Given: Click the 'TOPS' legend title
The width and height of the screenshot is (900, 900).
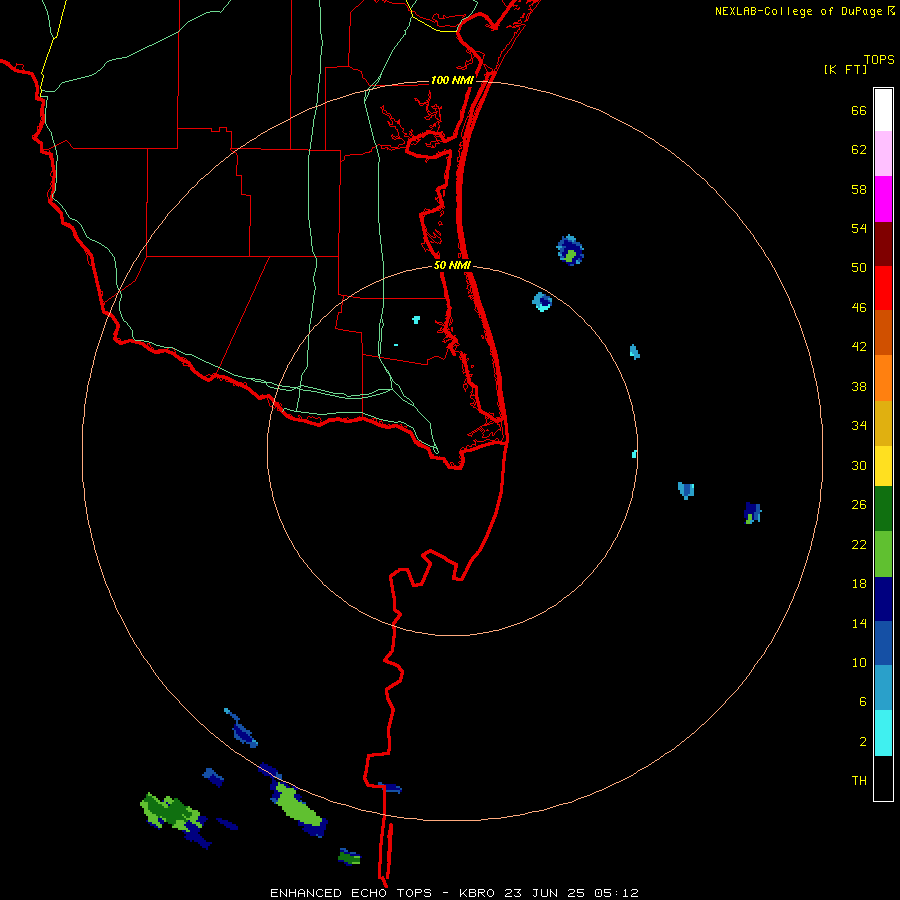Looking at the screenshot, I should [x=879, y=60].
